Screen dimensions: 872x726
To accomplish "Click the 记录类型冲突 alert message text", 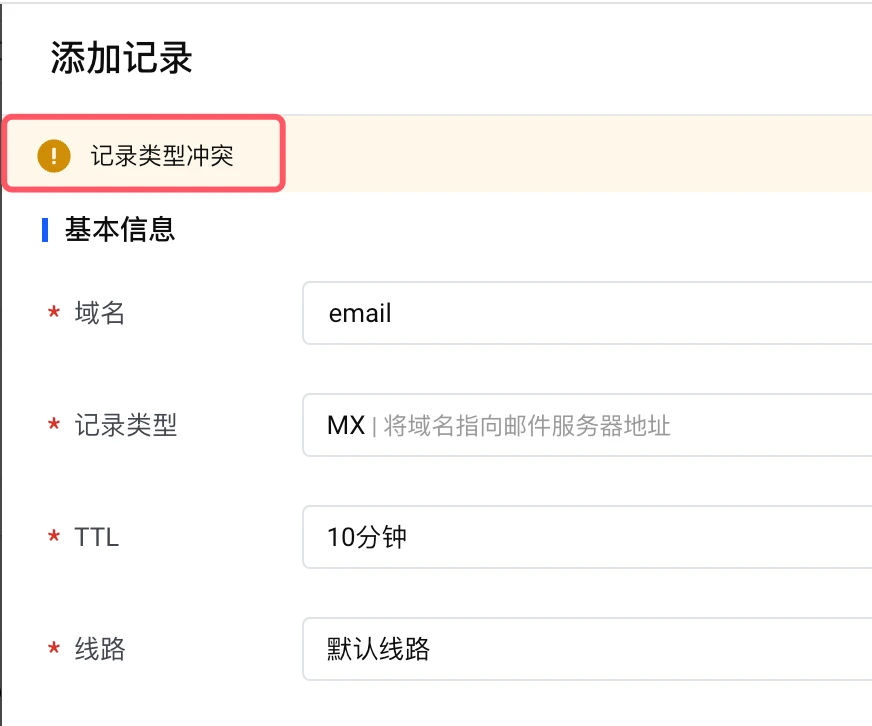I will (162, 156).
